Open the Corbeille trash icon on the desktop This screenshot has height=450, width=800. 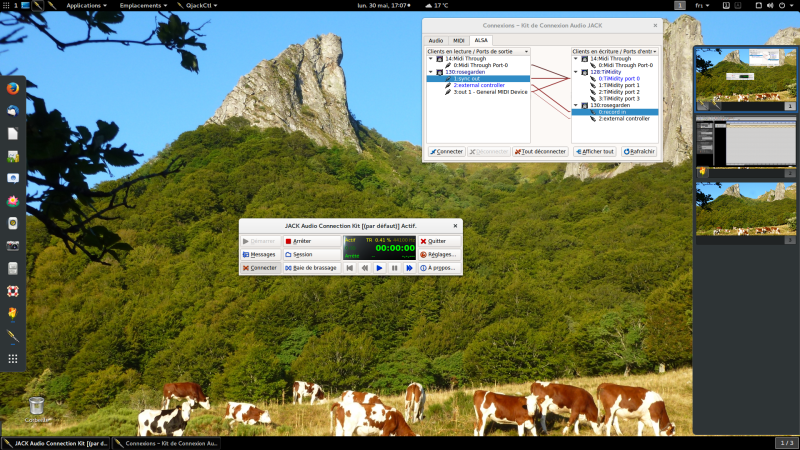[x=36, y=410]
